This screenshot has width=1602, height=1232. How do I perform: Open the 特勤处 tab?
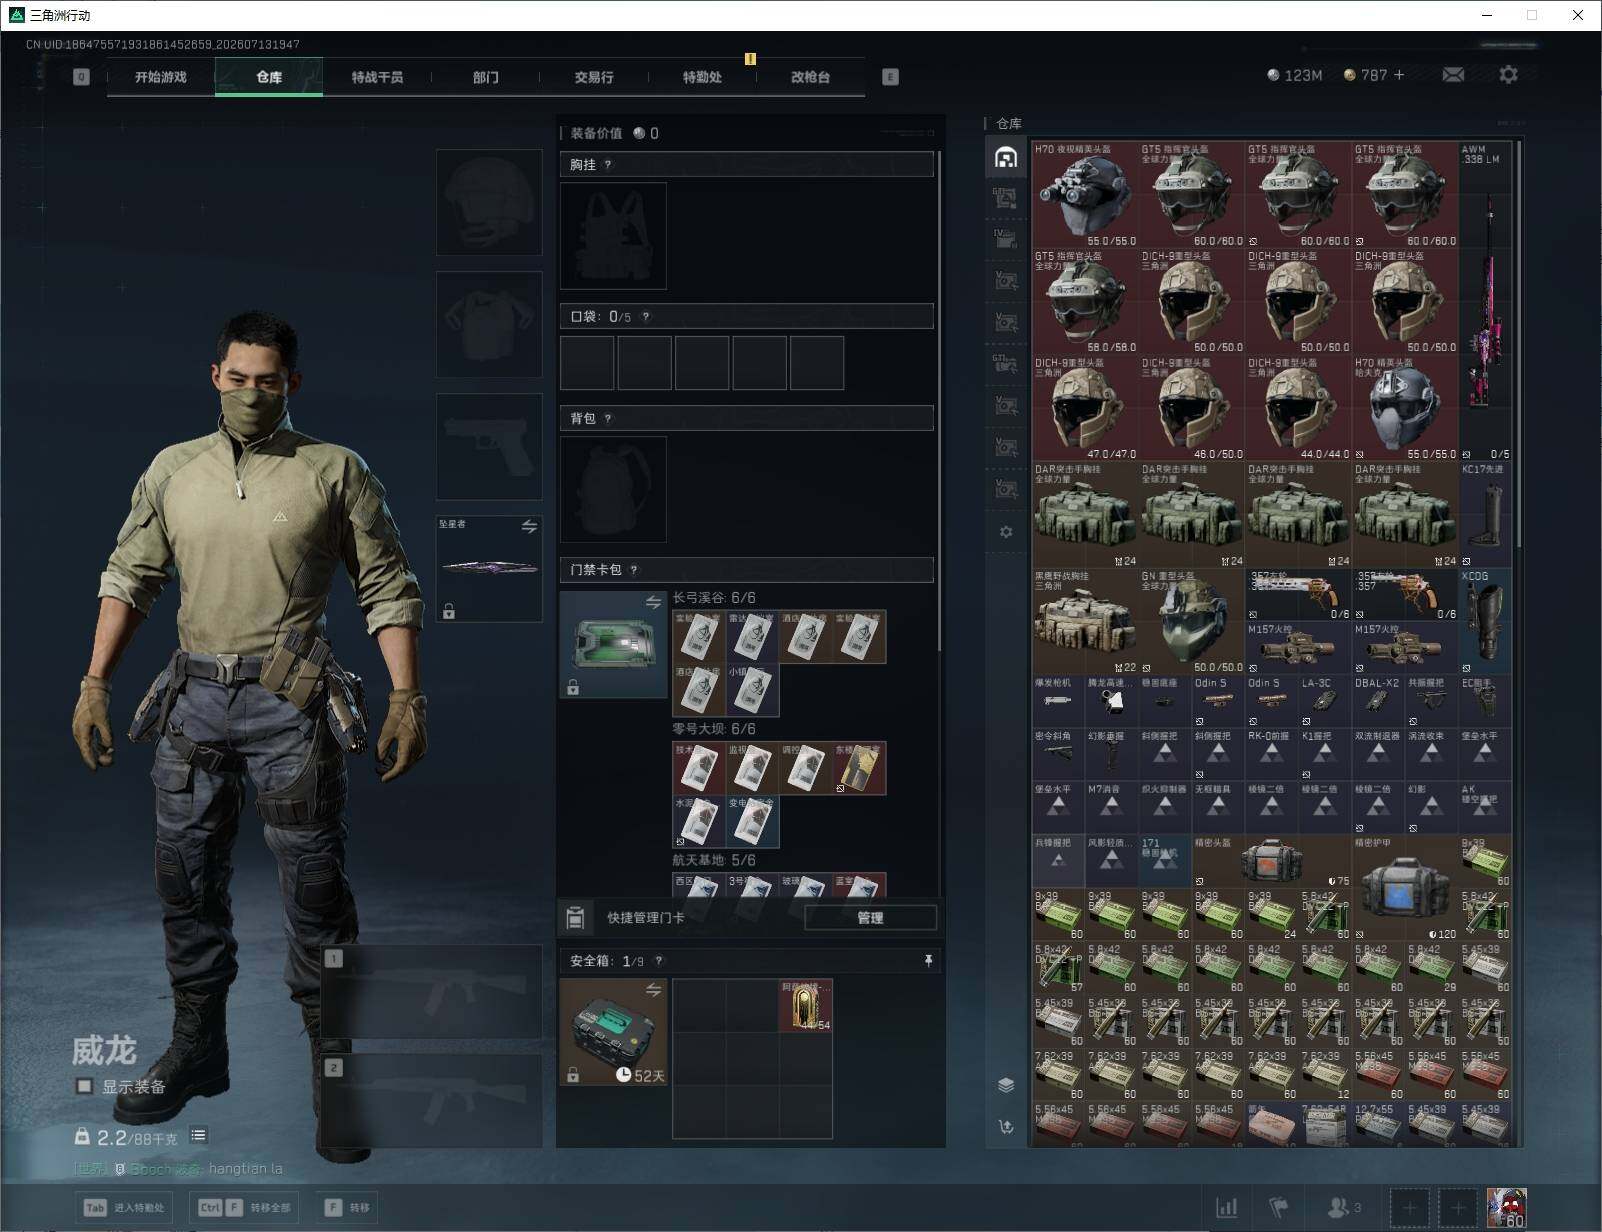tap(702, 77)
